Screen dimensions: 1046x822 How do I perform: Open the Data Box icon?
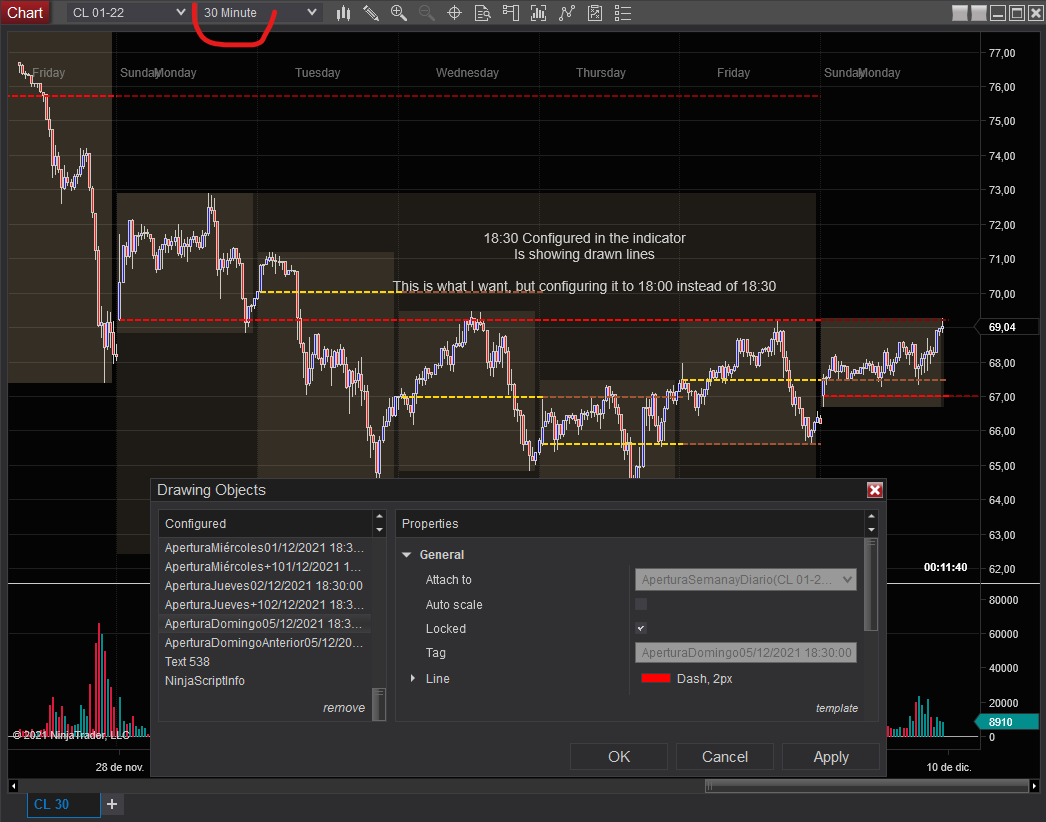click(x=482, y=13)
